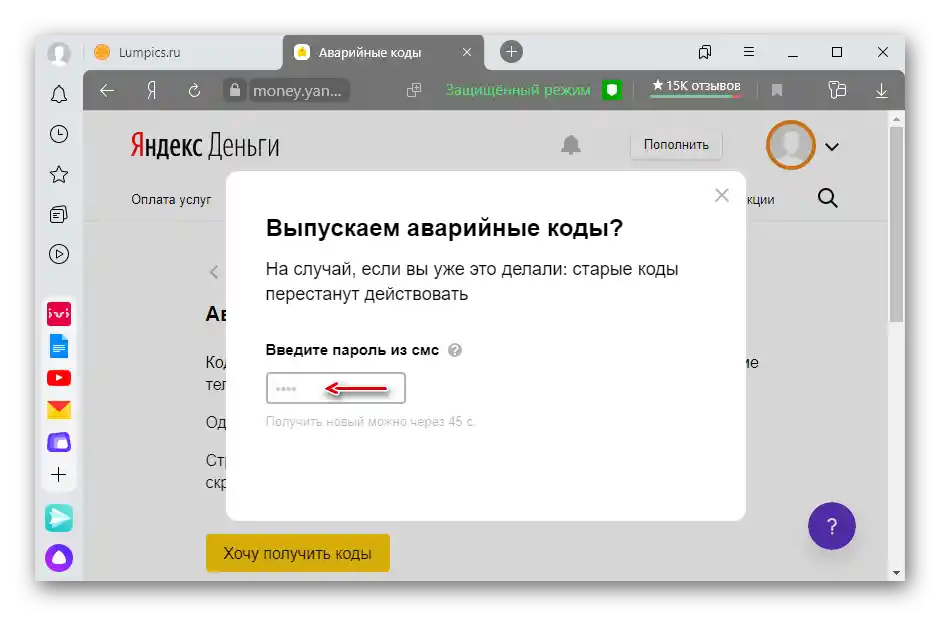Image resolution: width=940 pixels, height=626 pixels.
Task: Click the copy address icon
Action: (x=414, y=91)
